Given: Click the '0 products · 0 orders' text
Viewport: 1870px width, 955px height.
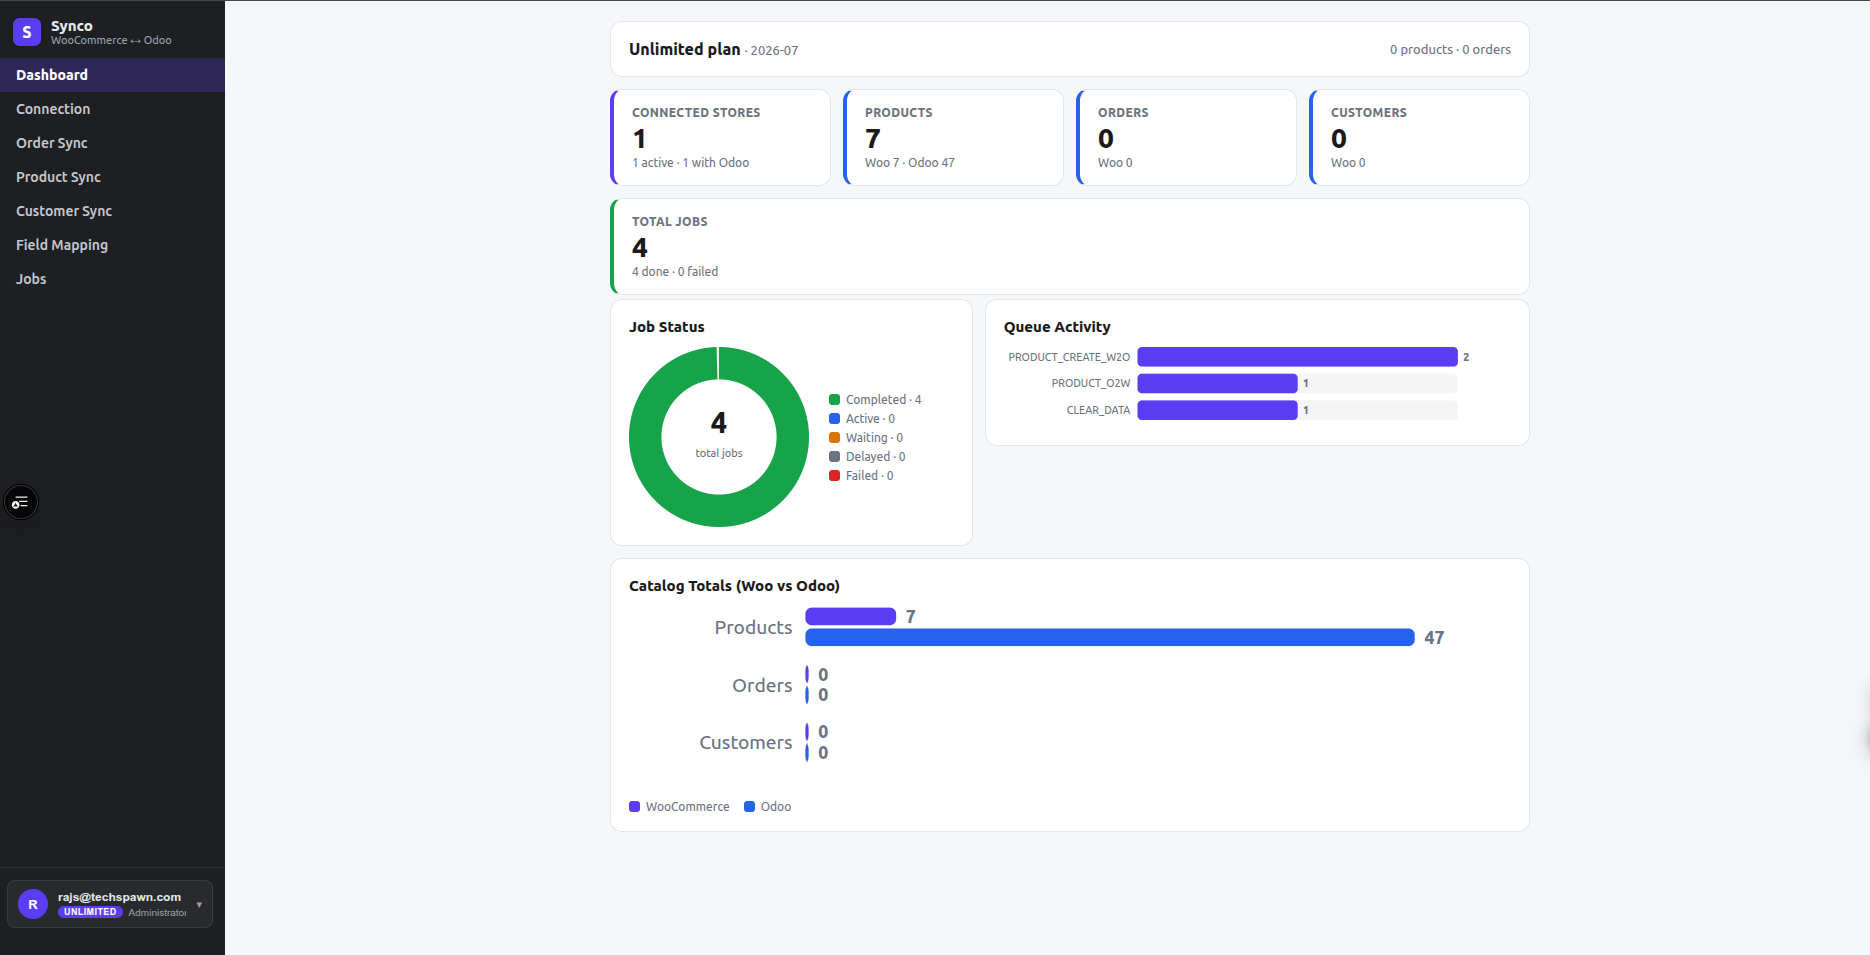Looking at the screenshot, I should pyautogui.click(x=1450, y=50).
